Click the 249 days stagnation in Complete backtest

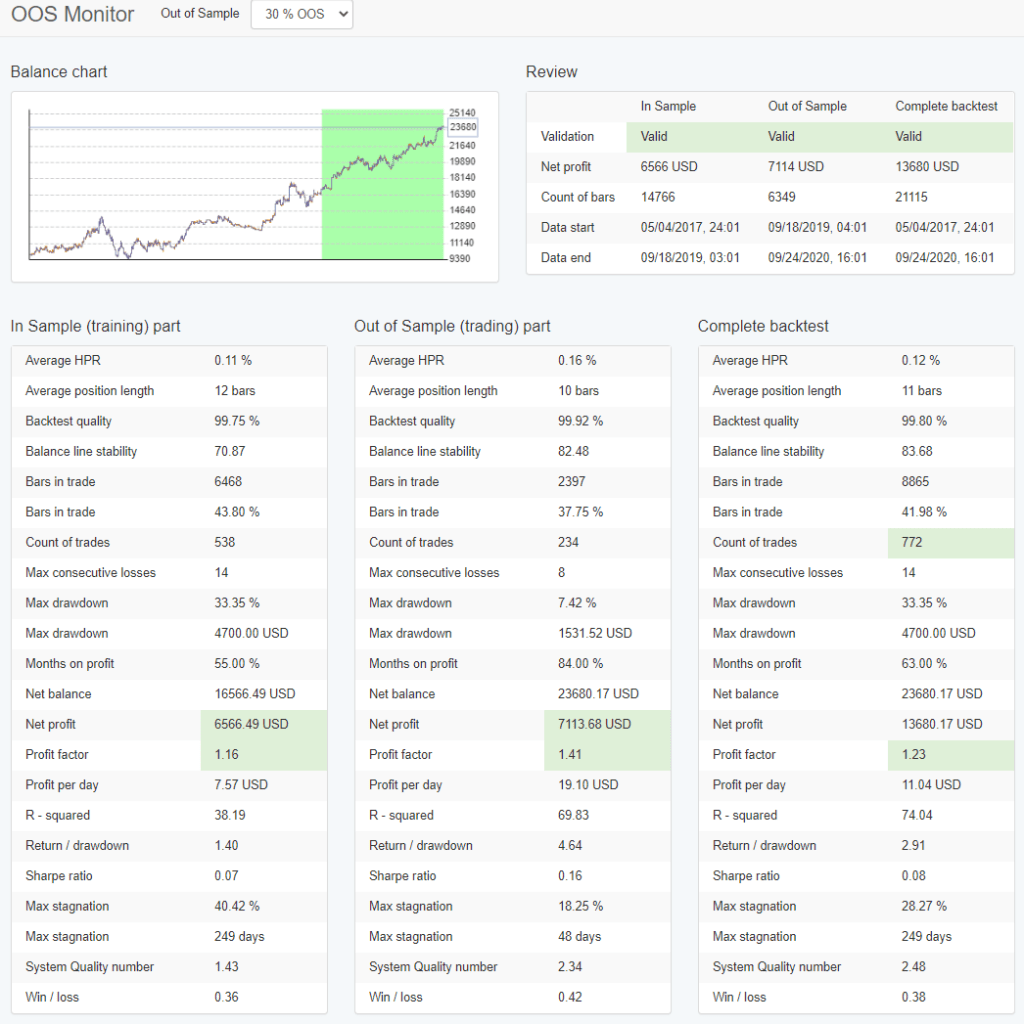click(x=926, y=936)
